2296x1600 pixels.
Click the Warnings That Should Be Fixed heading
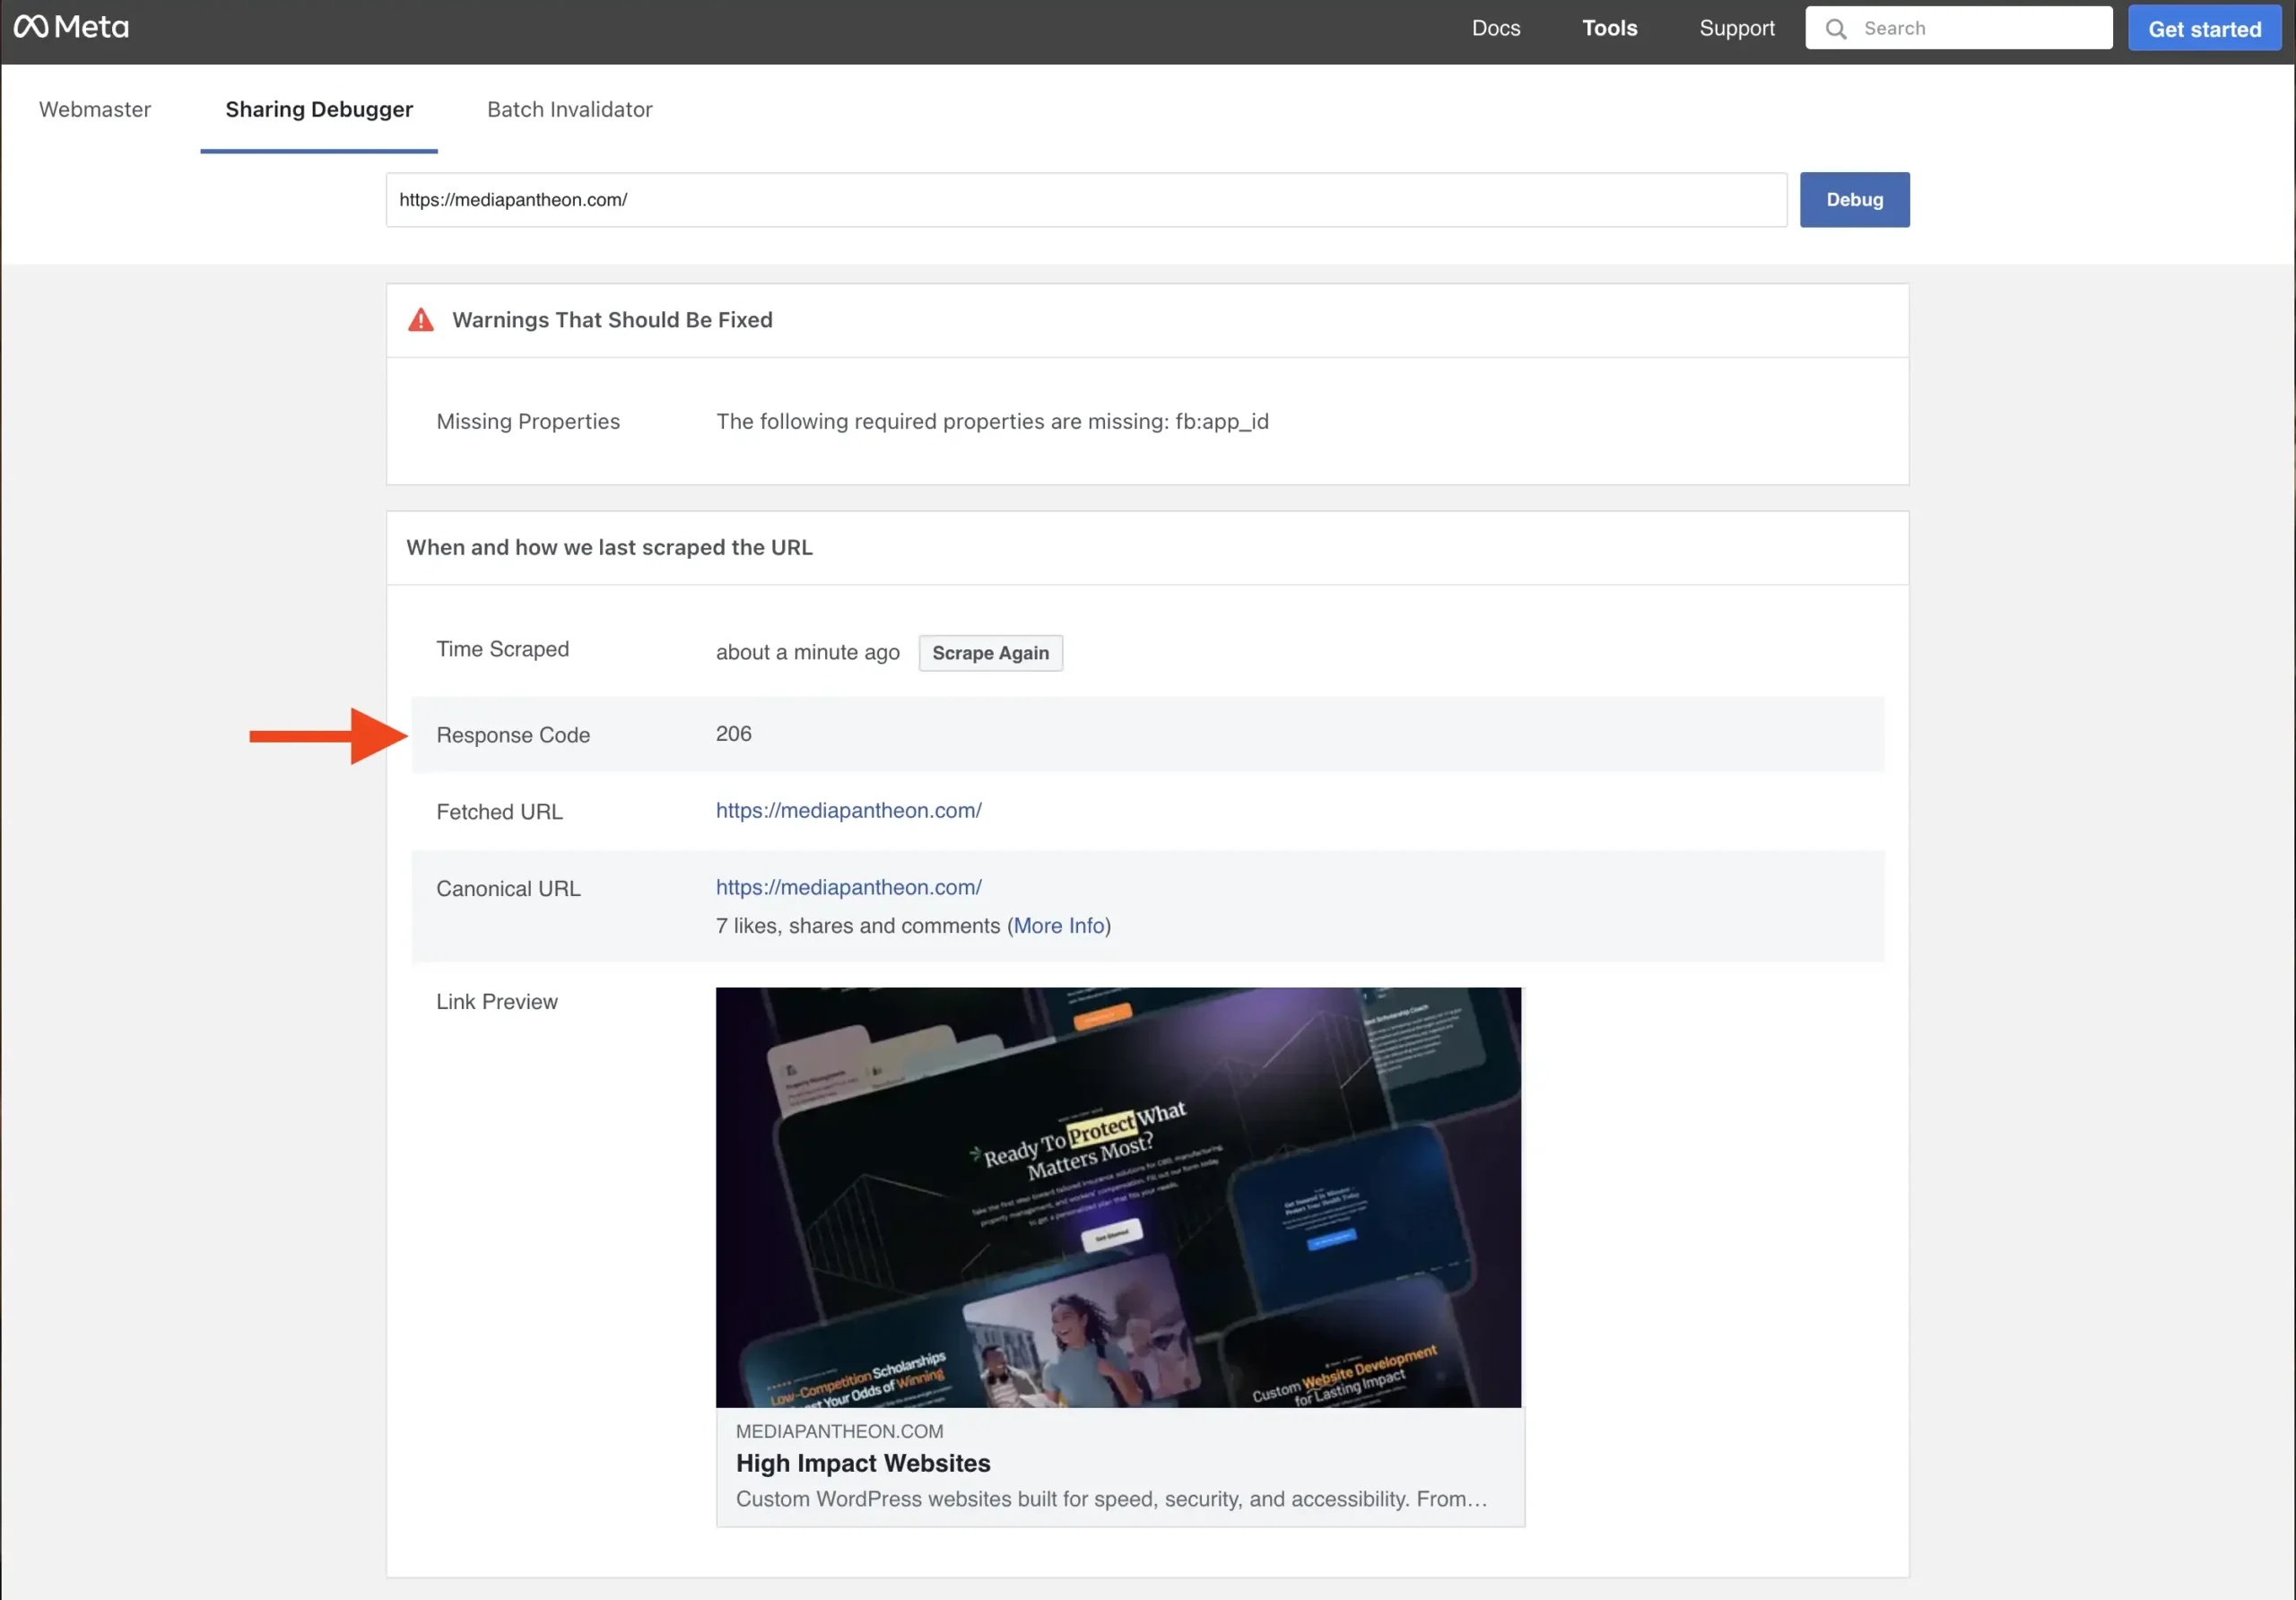tap(612, 320)
